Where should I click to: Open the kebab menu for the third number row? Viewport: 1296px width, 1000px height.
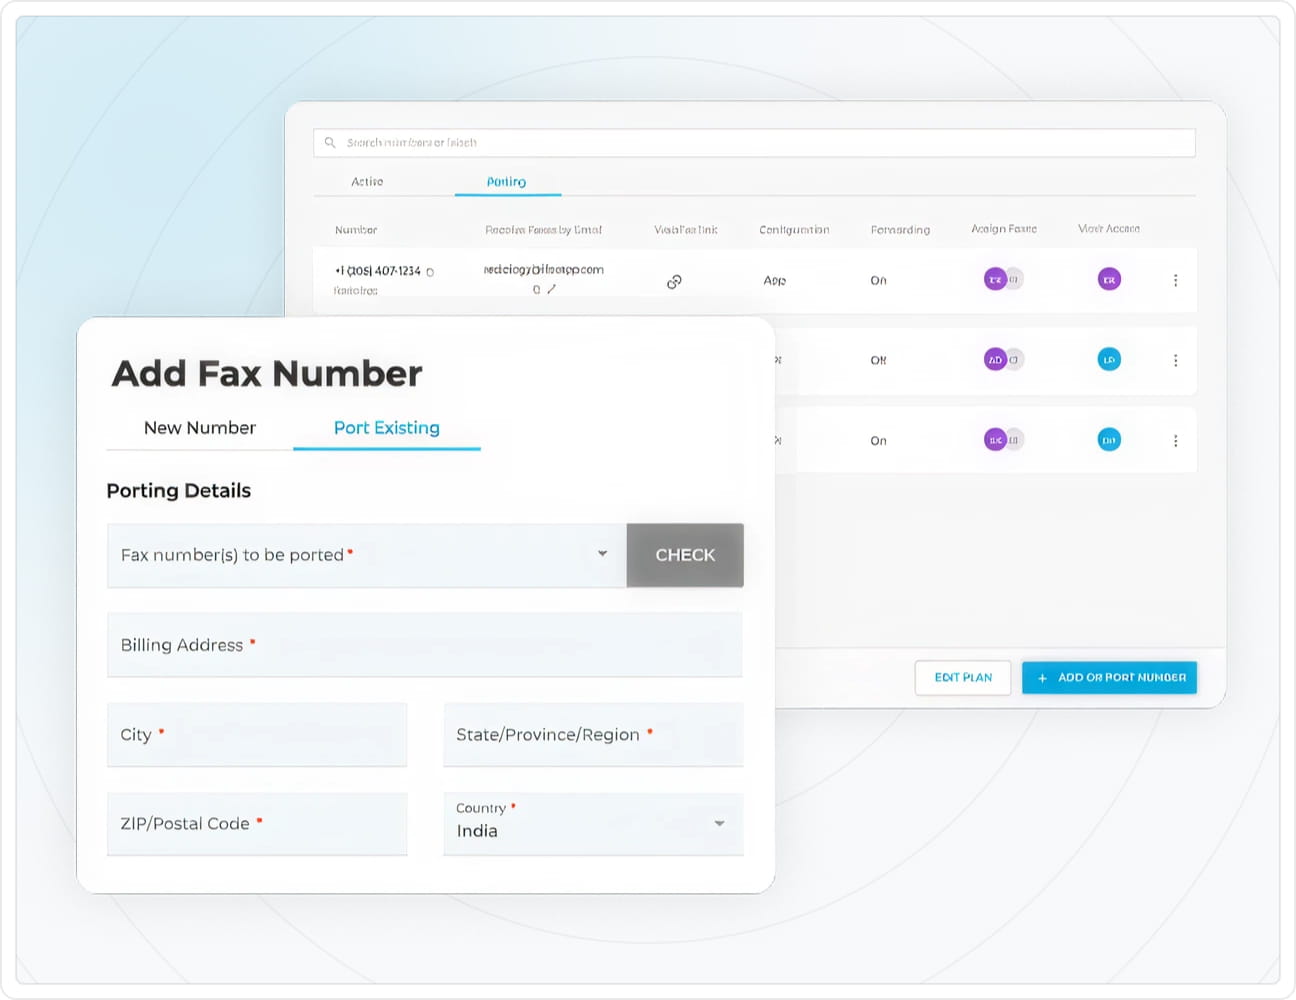pyautogui.click(x=1176, y=440)
